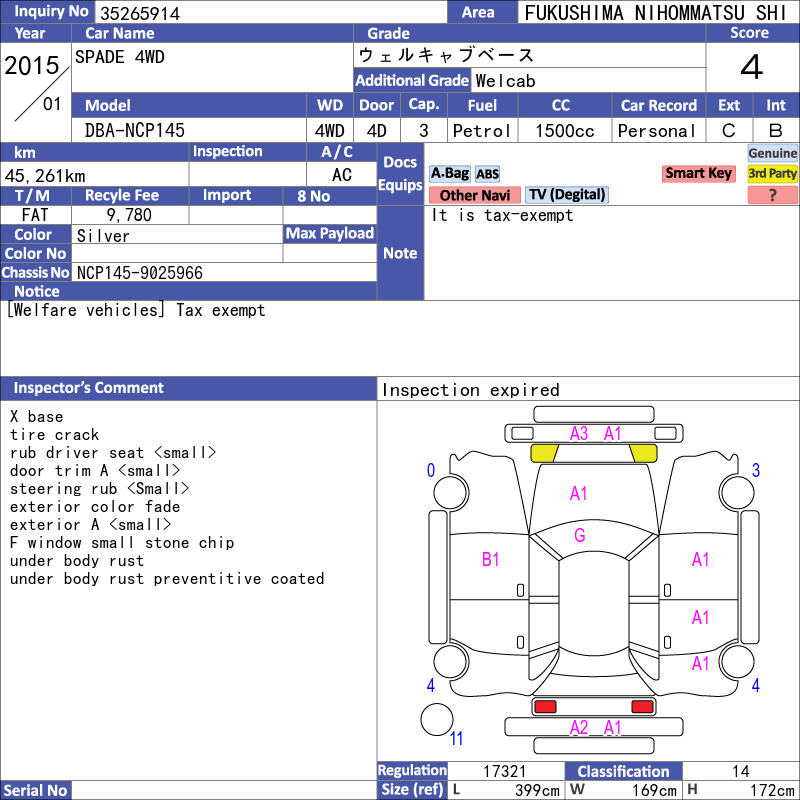Viewport: 800px width, 800px height.
Task: Click the right red tail light on diagram
Action: tap(642, 707)
